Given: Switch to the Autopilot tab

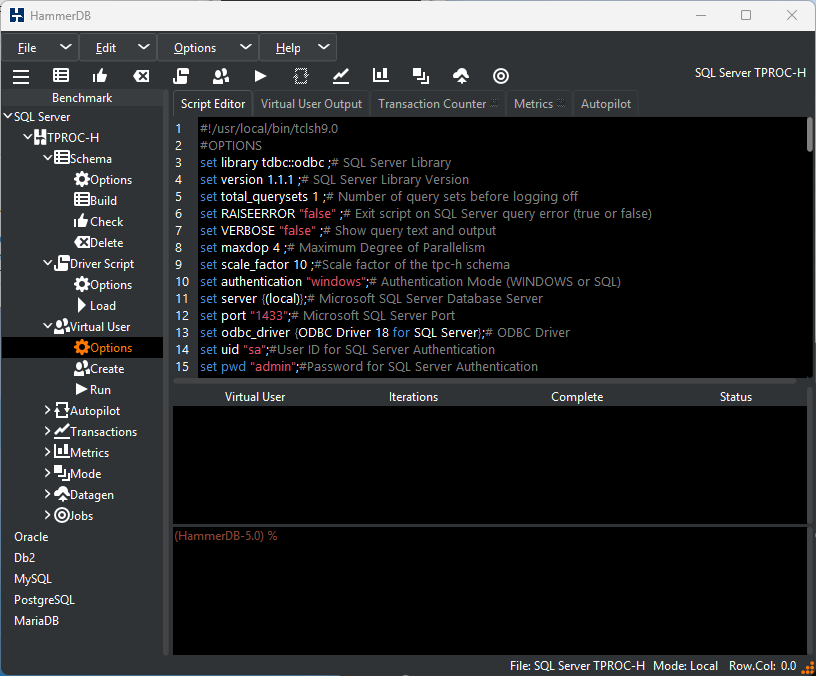Looking at the screenshot, I should (606, 104).
